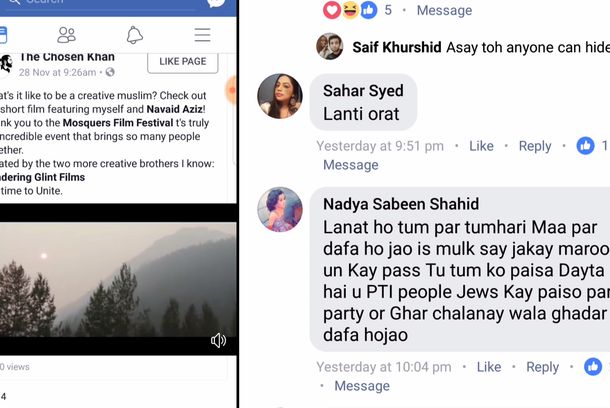
Task: Click the LIKE PAGE button
Action: [183, 61]
